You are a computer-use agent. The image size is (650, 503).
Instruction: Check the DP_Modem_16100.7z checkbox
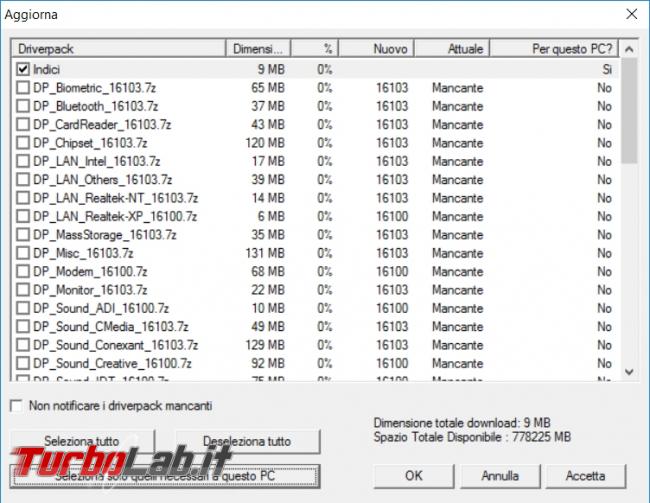23,271
